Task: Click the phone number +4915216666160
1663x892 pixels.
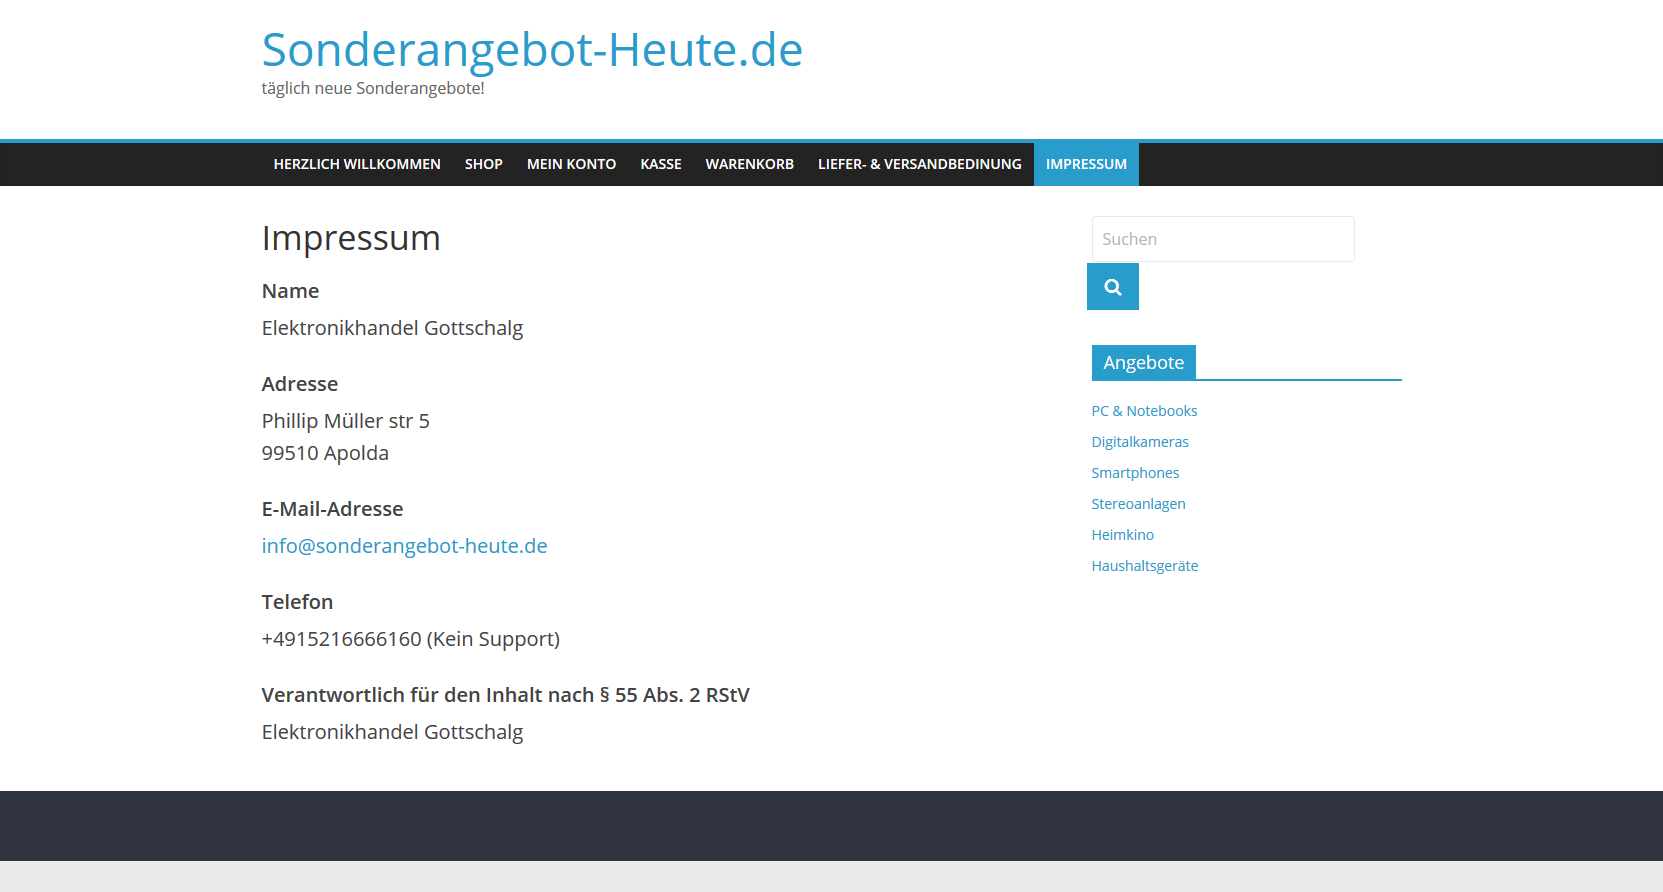Action: 341,639
